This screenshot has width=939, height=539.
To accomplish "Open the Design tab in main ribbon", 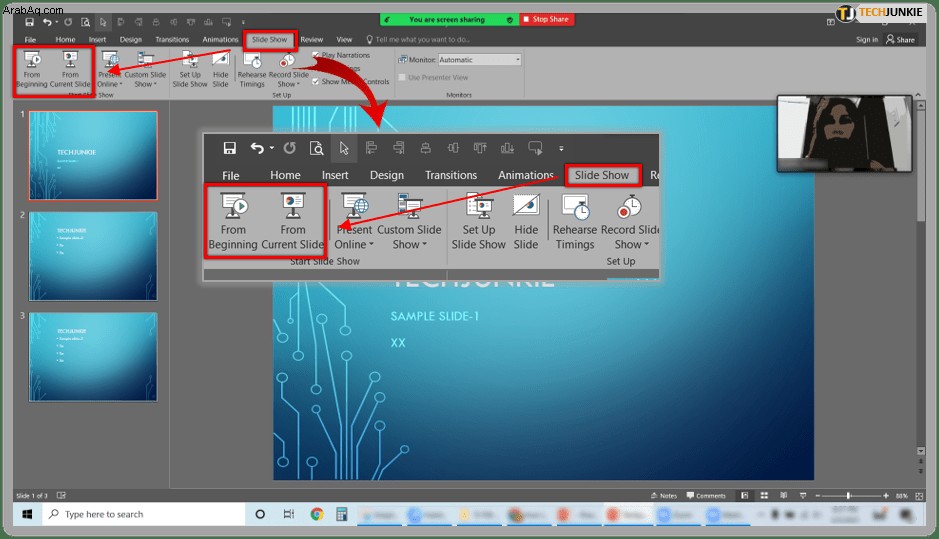I will tap(131, 40).
